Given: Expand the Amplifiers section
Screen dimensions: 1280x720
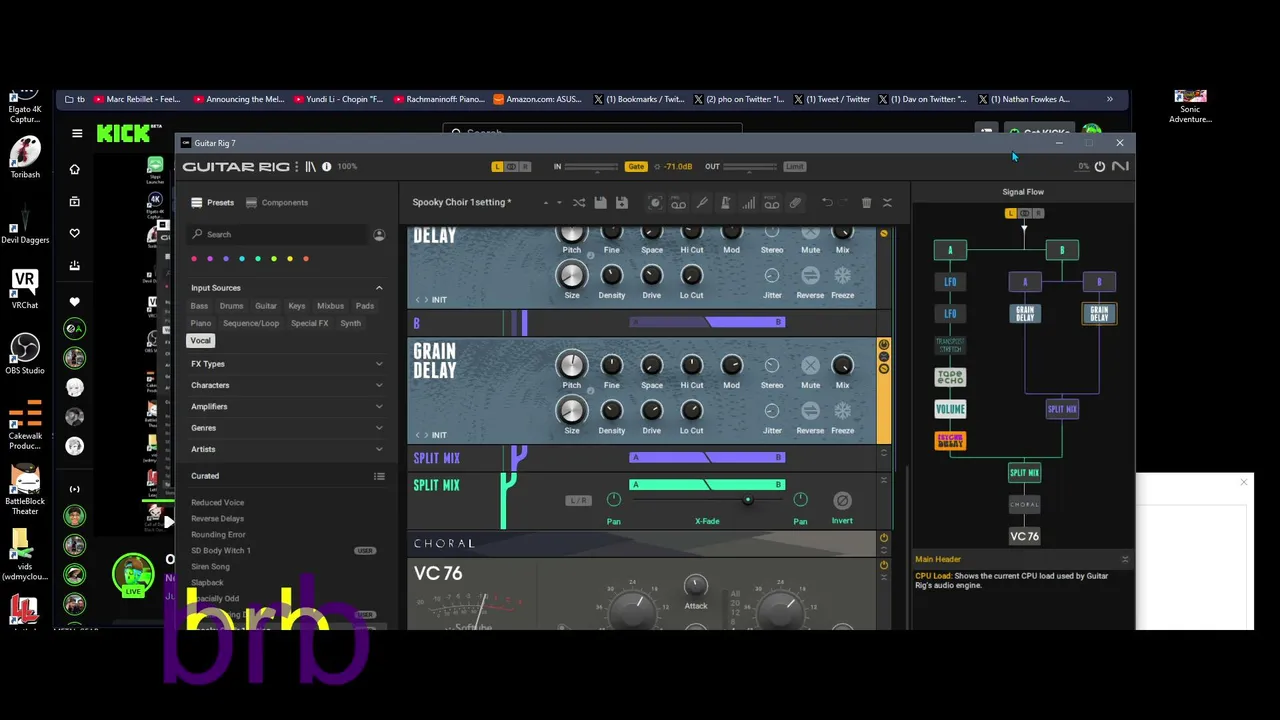Looking at the screenshot, I should (379, 407).
